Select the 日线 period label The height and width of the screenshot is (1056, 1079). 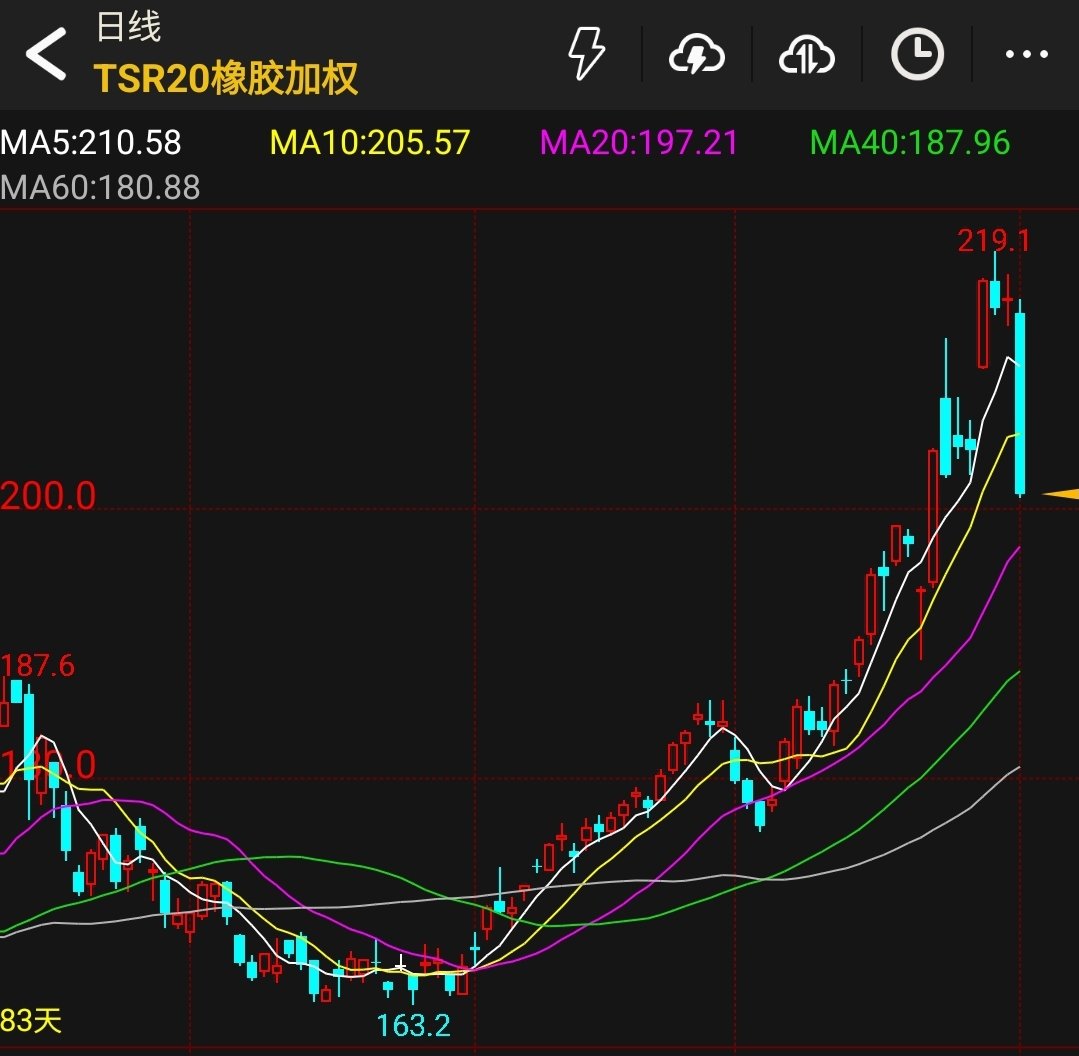pyautogui.click(x=129, y=27)
